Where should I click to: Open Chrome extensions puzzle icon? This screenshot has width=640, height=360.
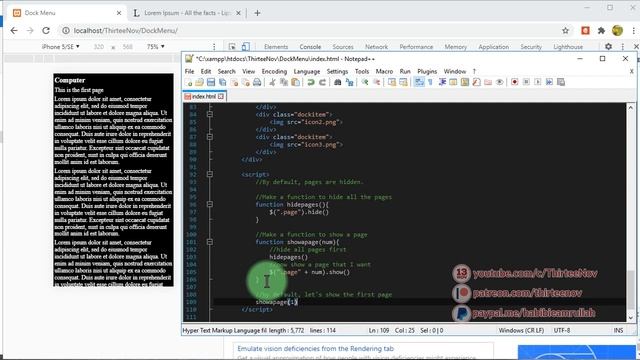[x=601, y=31]
